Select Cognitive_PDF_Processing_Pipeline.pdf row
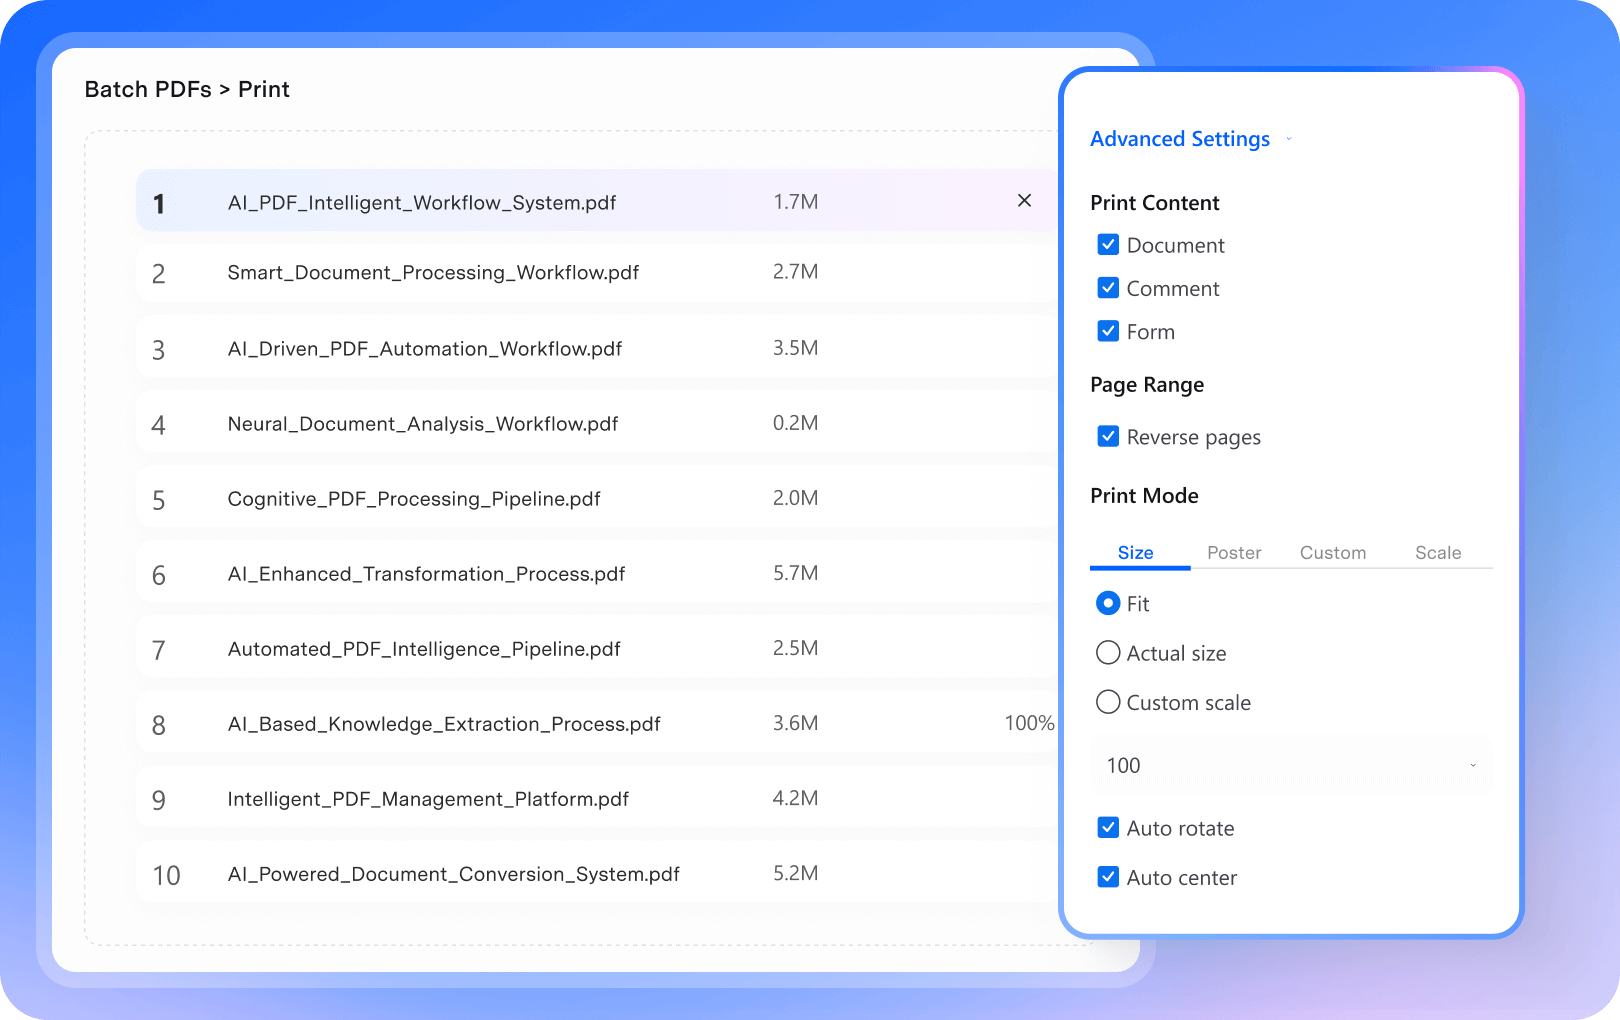This screenshot has width=1620, height=1020. coord(596,498)
